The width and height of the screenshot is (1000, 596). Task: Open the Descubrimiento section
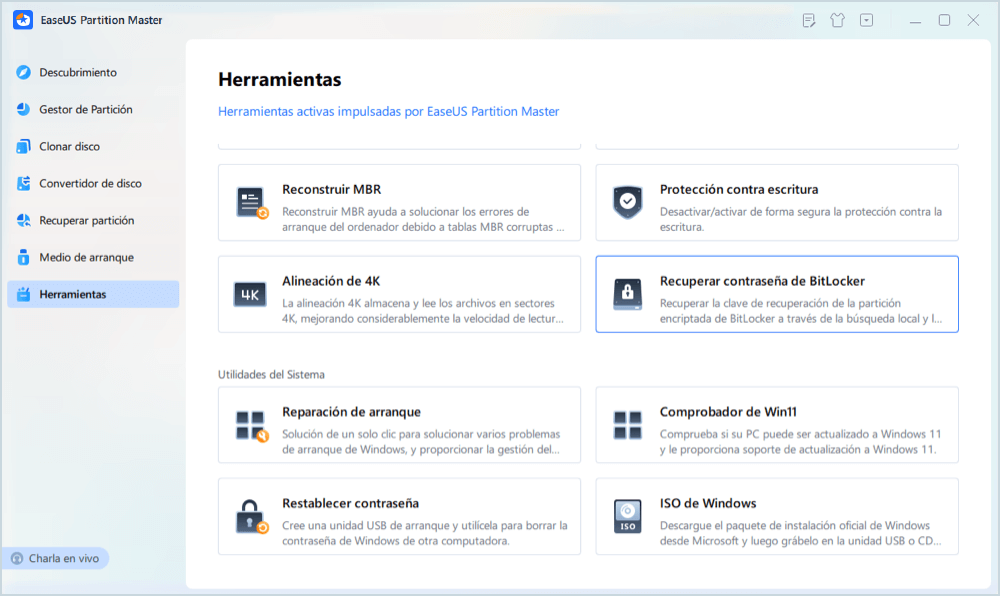[93, 72]
